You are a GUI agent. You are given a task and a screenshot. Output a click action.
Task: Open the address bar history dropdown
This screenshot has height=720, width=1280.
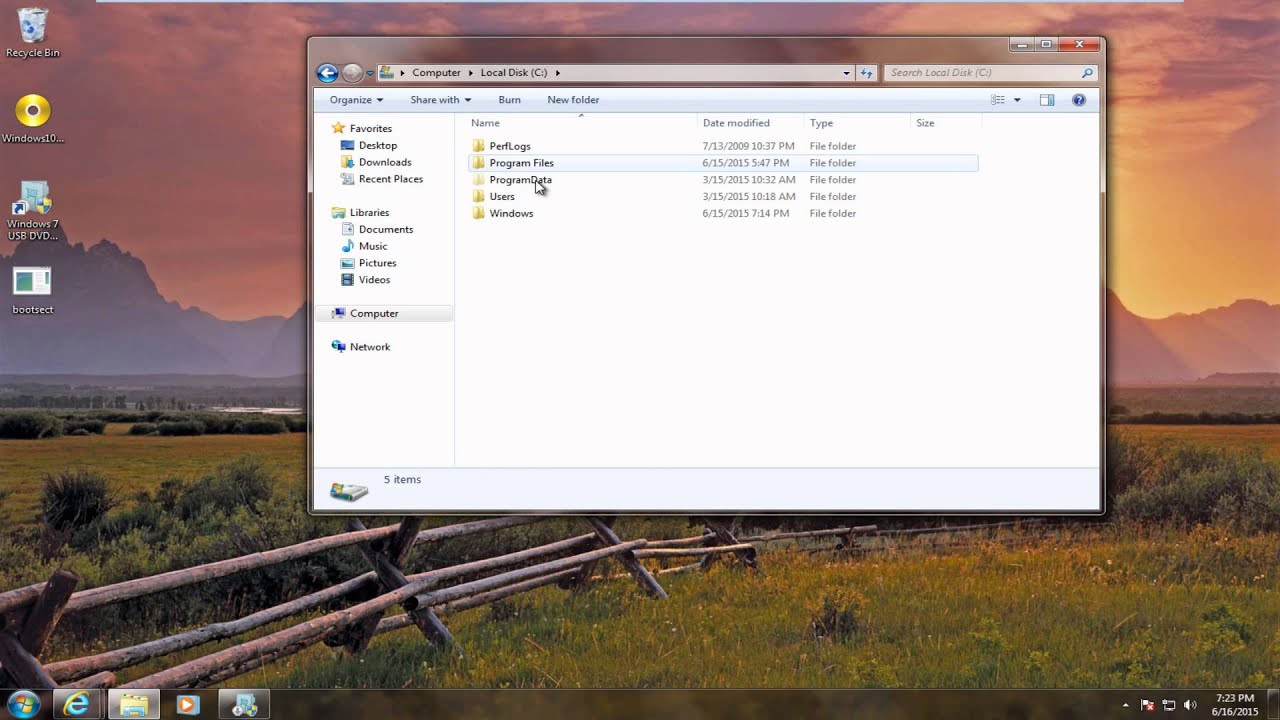(x=846, y=73)
